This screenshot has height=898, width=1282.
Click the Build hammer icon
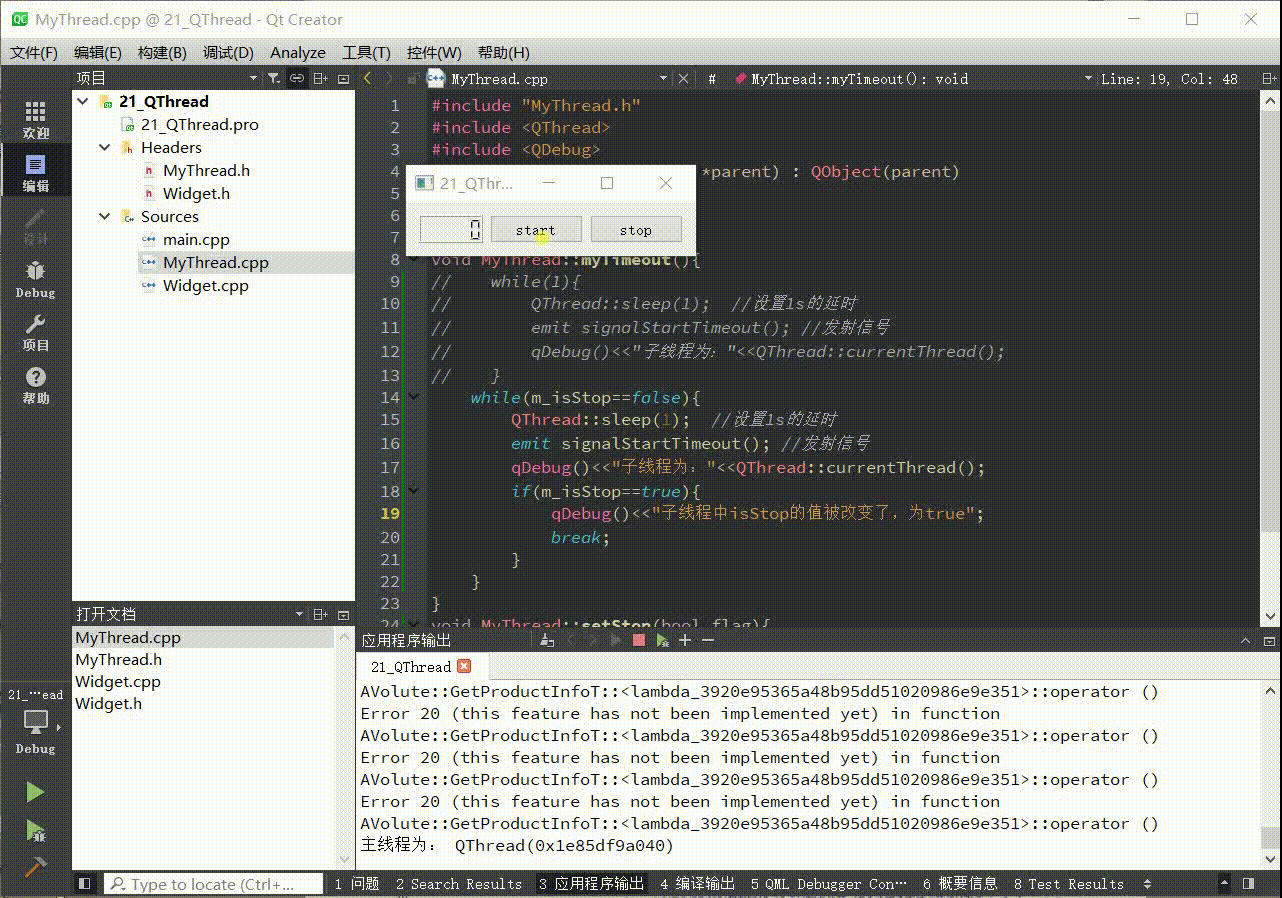[x=35, y=866]
